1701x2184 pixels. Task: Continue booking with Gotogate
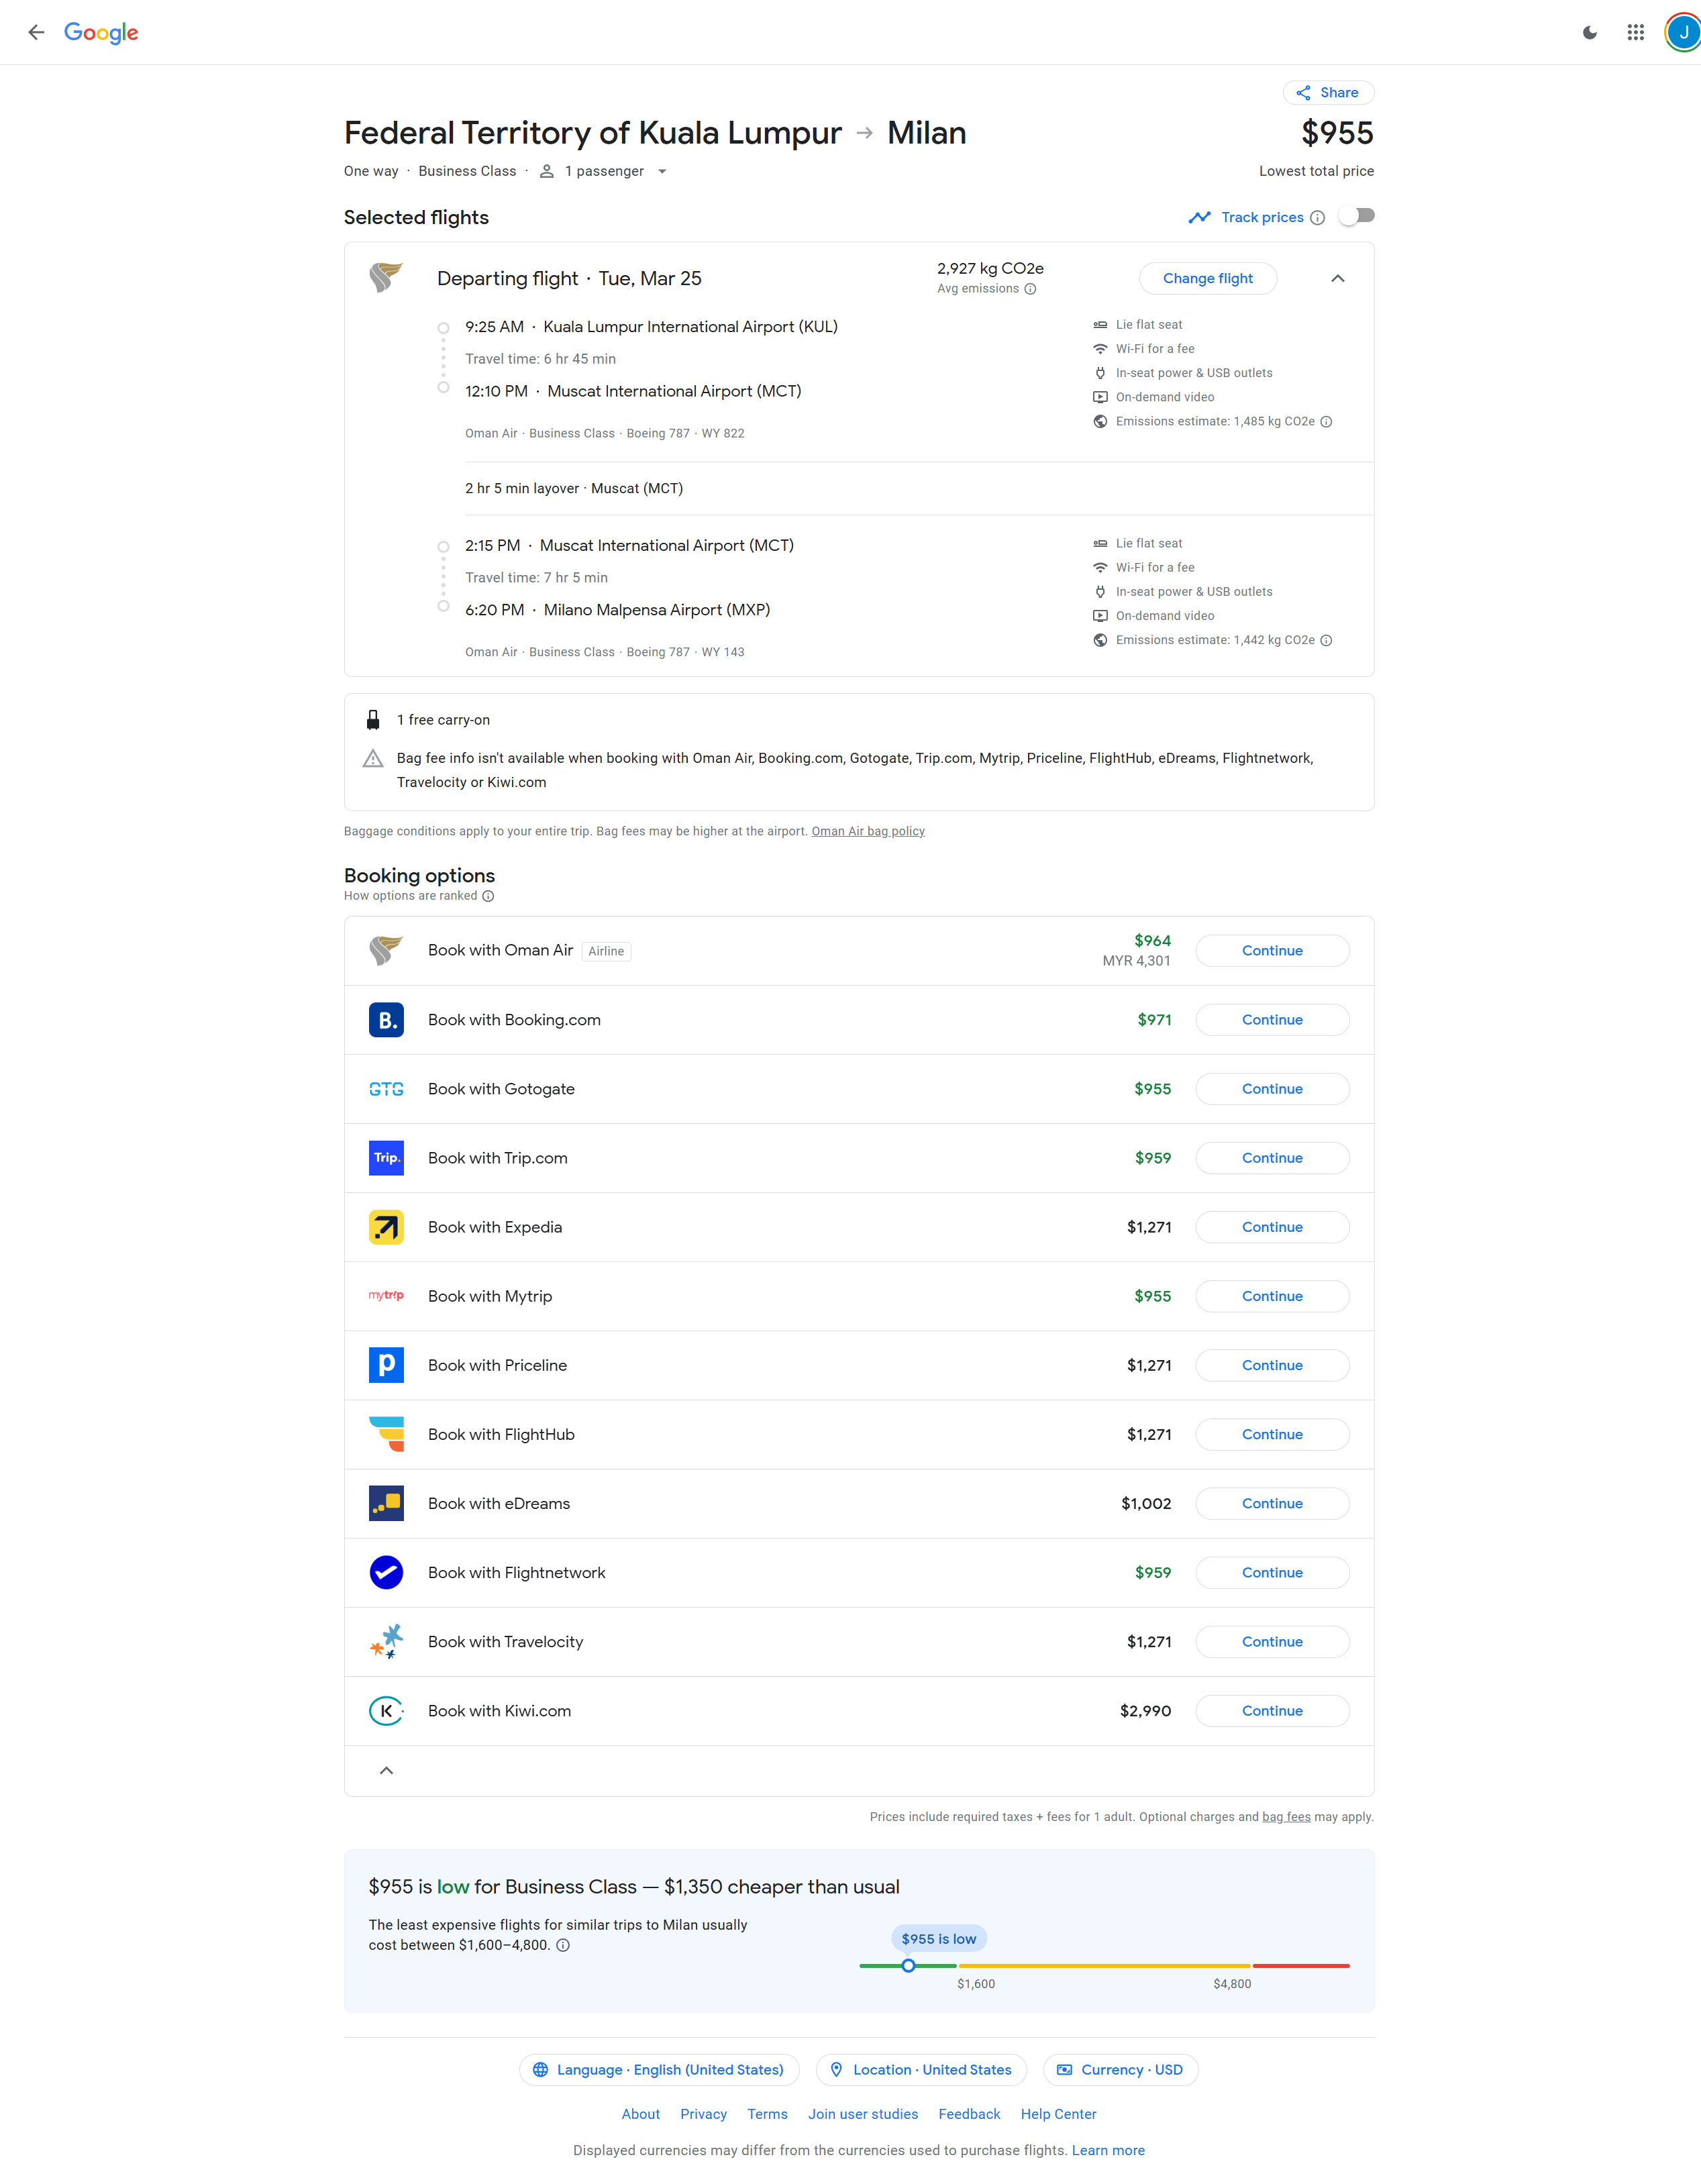point(1272,1089)
